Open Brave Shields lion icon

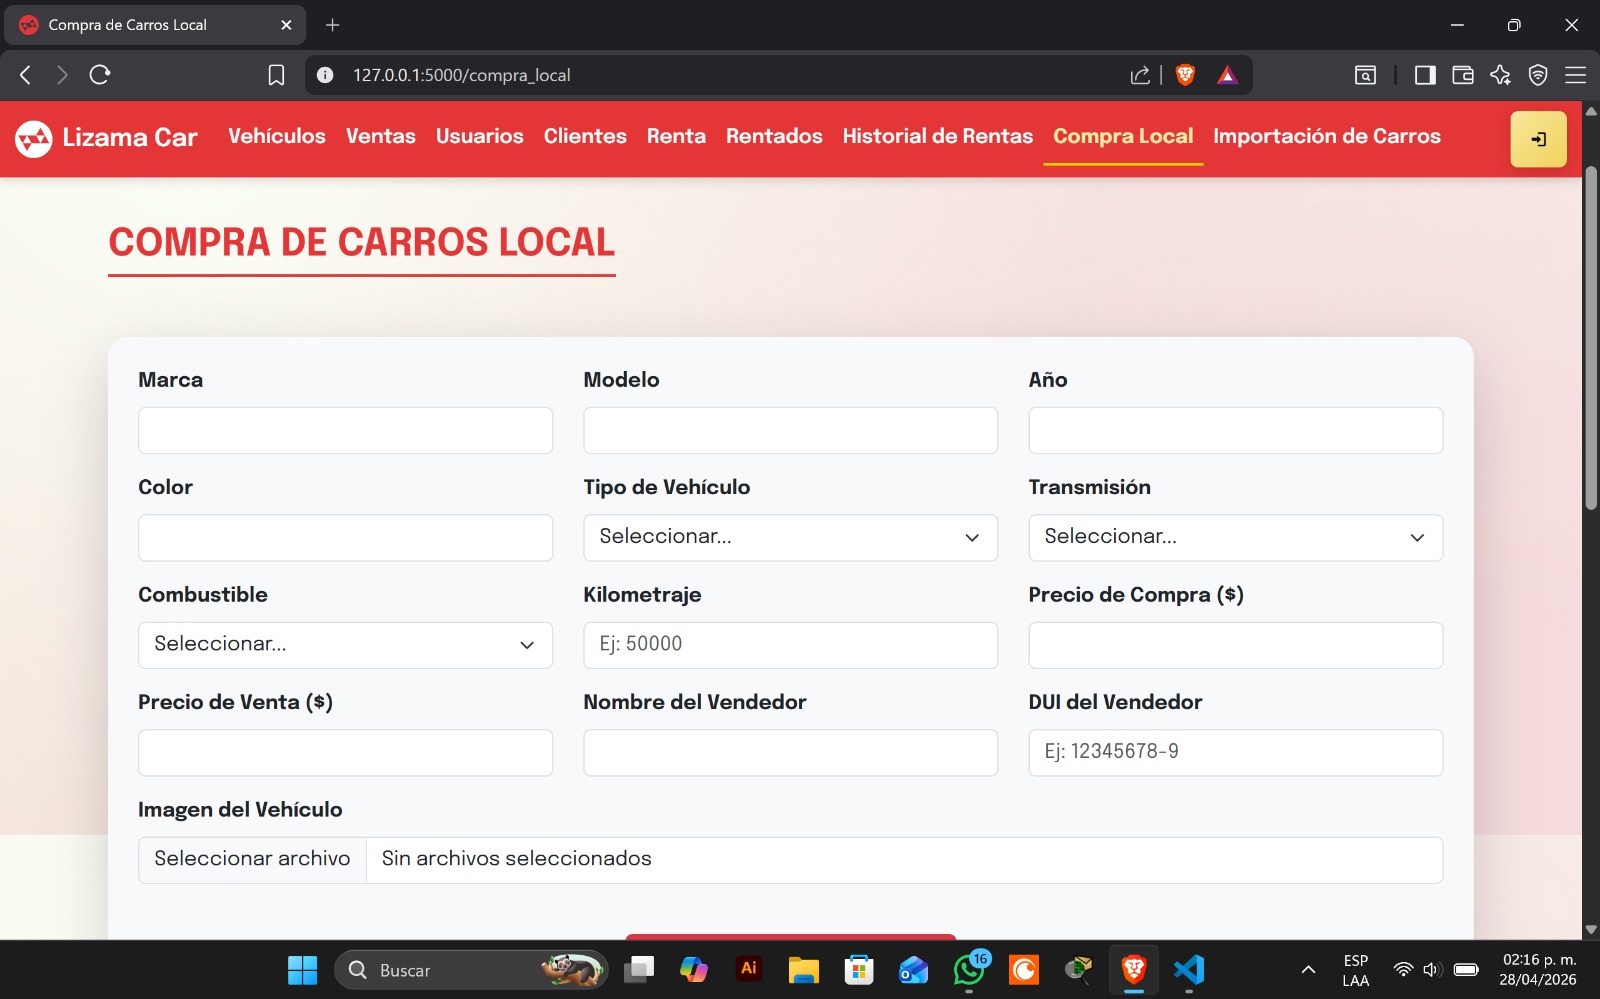[1186, 75]
